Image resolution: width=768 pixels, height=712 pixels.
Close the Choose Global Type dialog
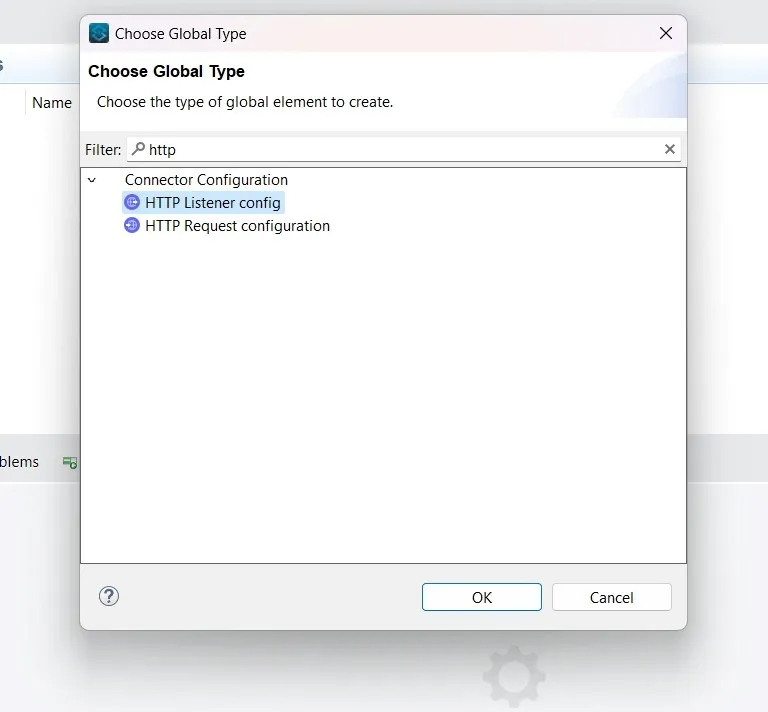point(666,33)
